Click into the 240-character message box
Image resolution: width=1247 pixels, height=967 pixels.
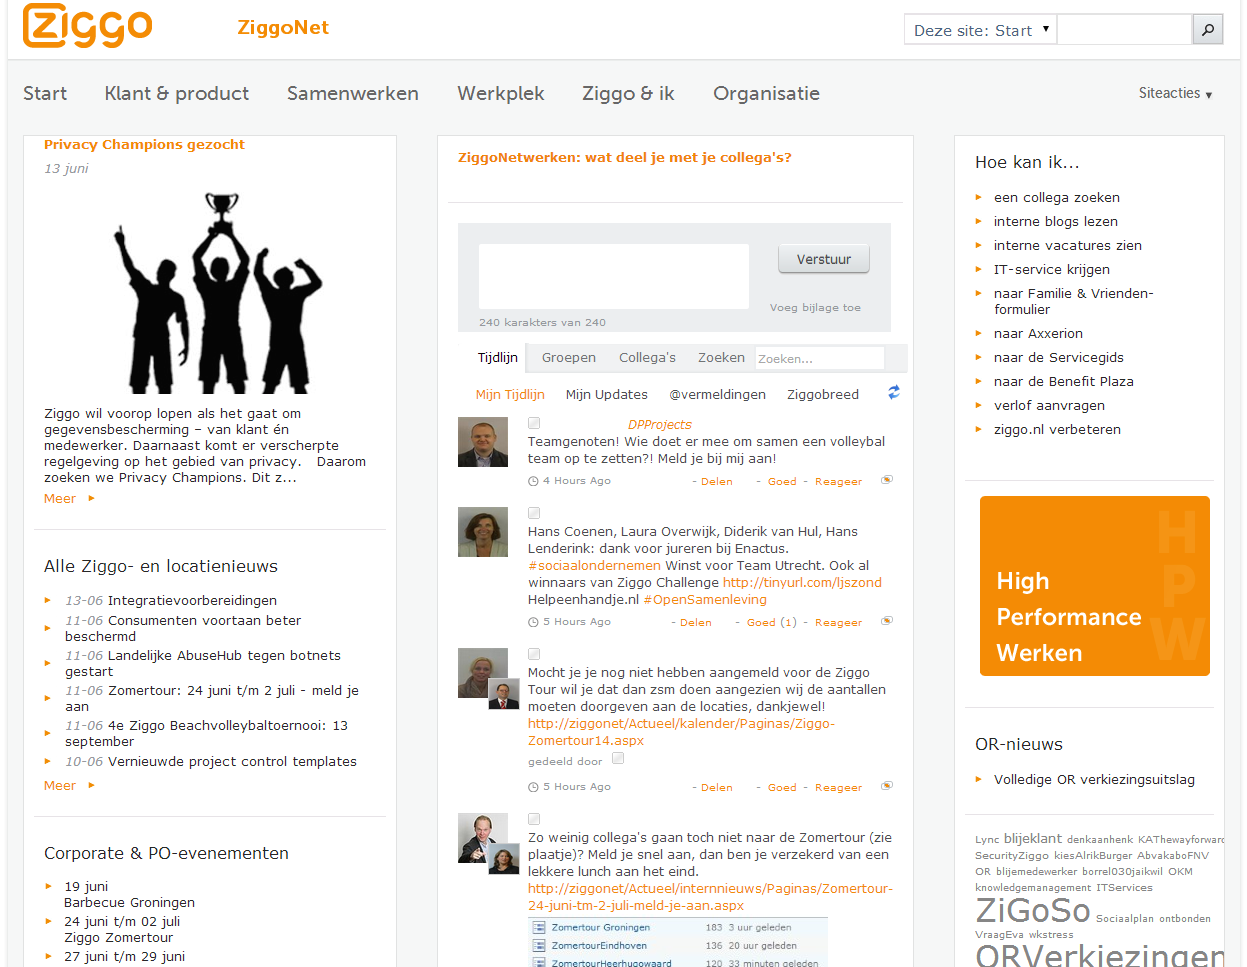click(614, 276)
